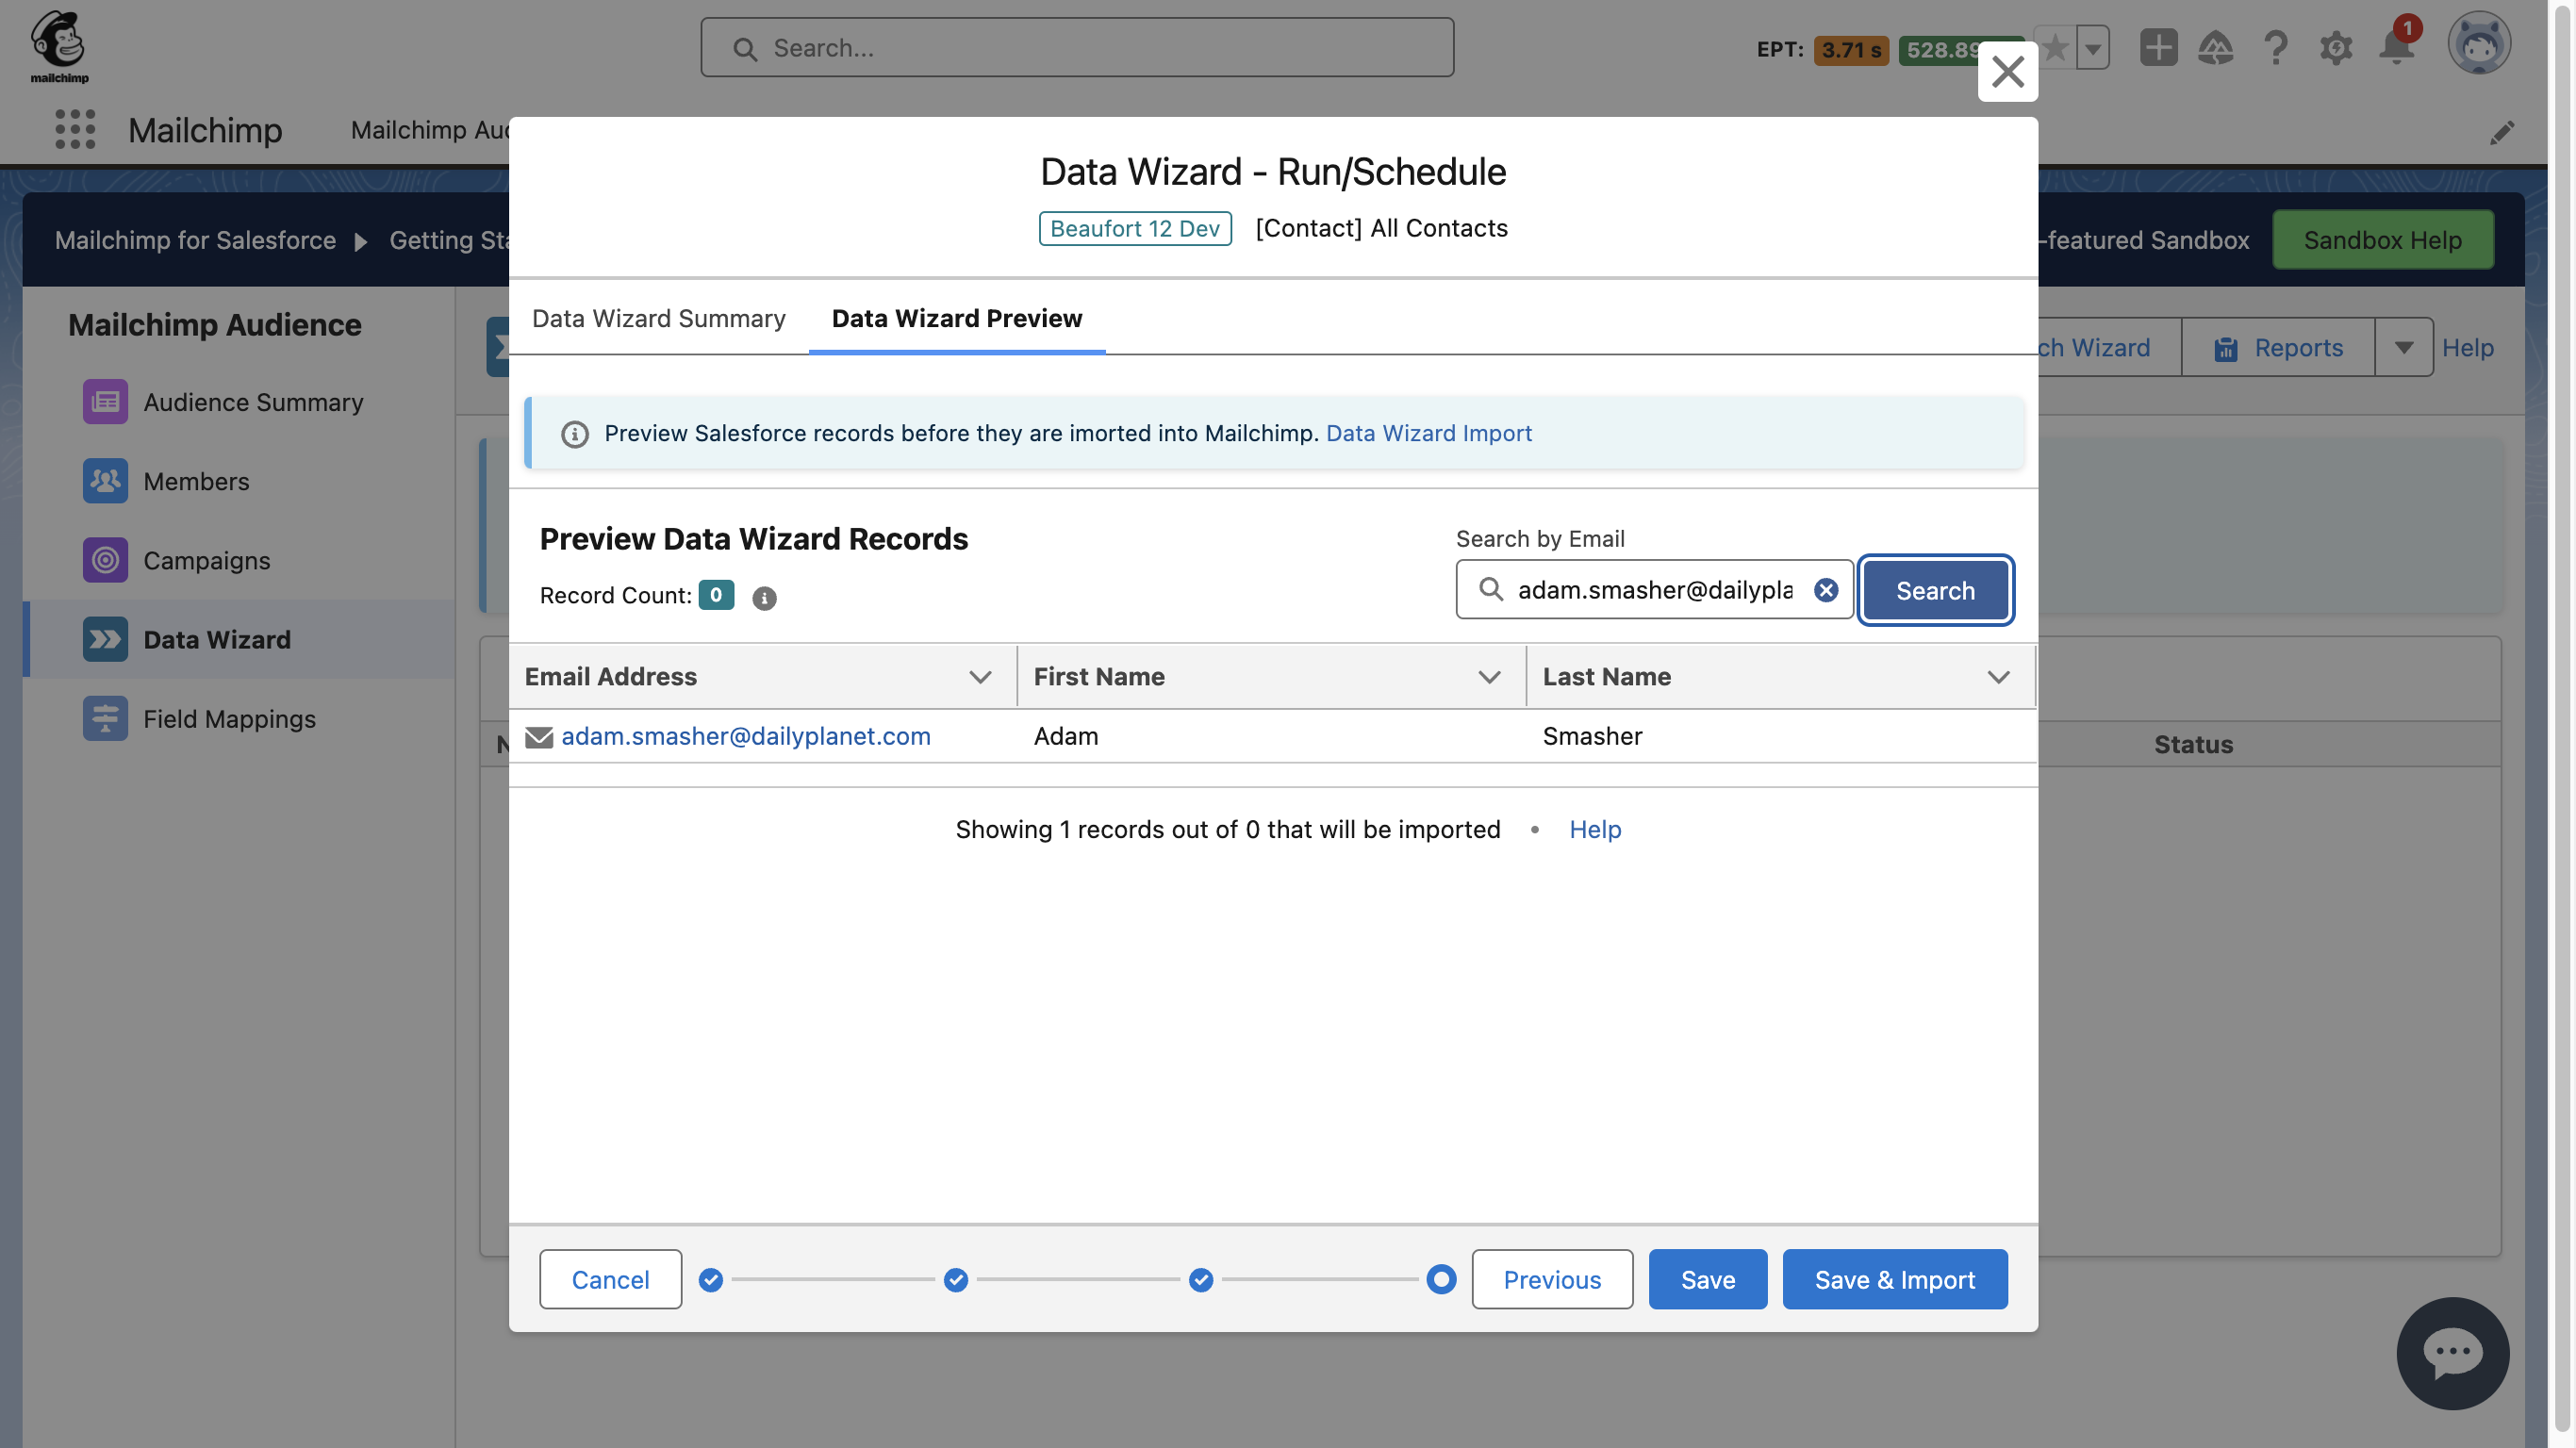Click the Smasher last name cell
The height and width of the screenshot is (1448, 2576).
1780,737
